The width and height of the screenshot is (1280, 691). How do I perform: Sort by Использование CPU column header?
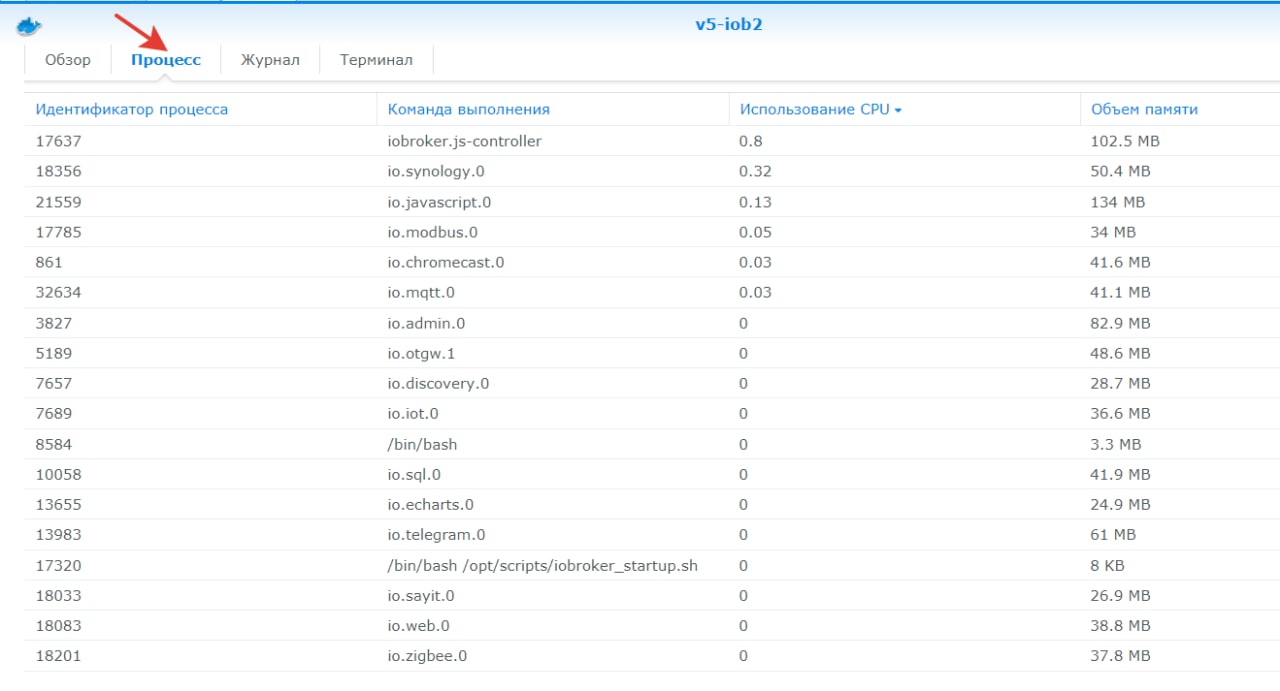[814, 110]
